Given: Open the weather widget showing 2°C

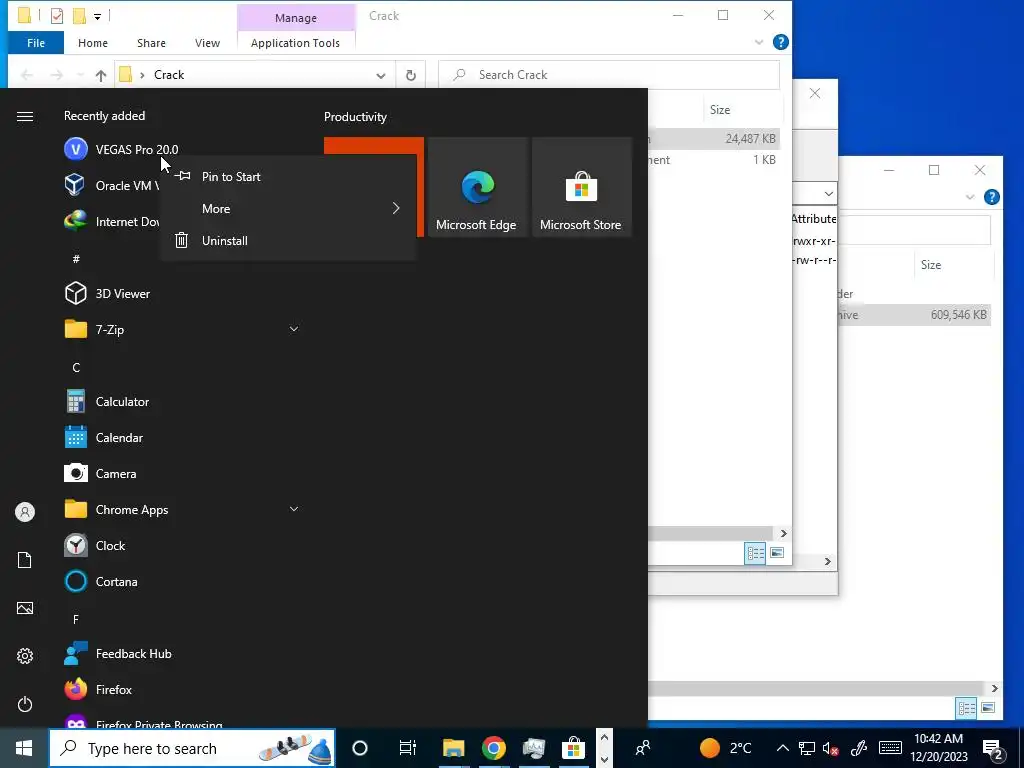Looking at the screenshot, I should [726, 748].
